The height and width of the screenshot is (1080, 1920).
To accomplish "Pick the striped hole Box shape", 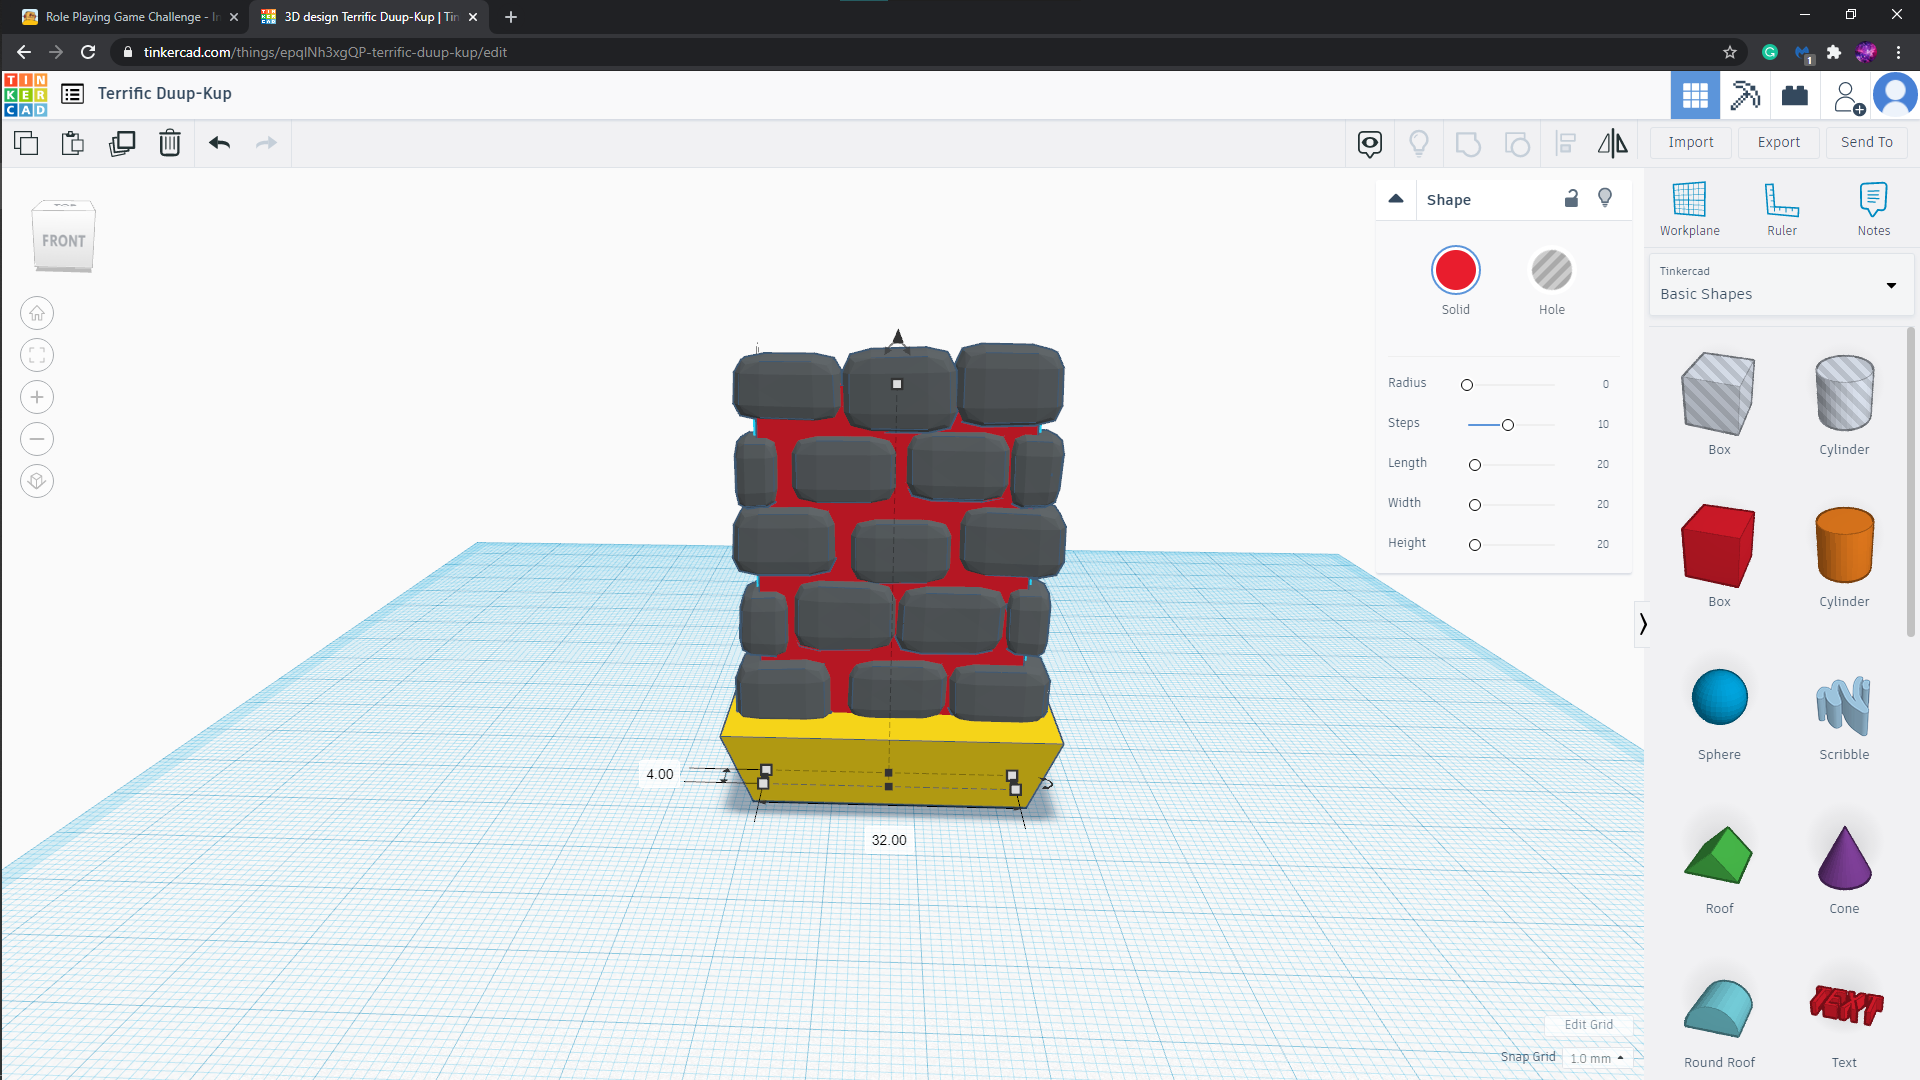I will tap(1719, 394).
